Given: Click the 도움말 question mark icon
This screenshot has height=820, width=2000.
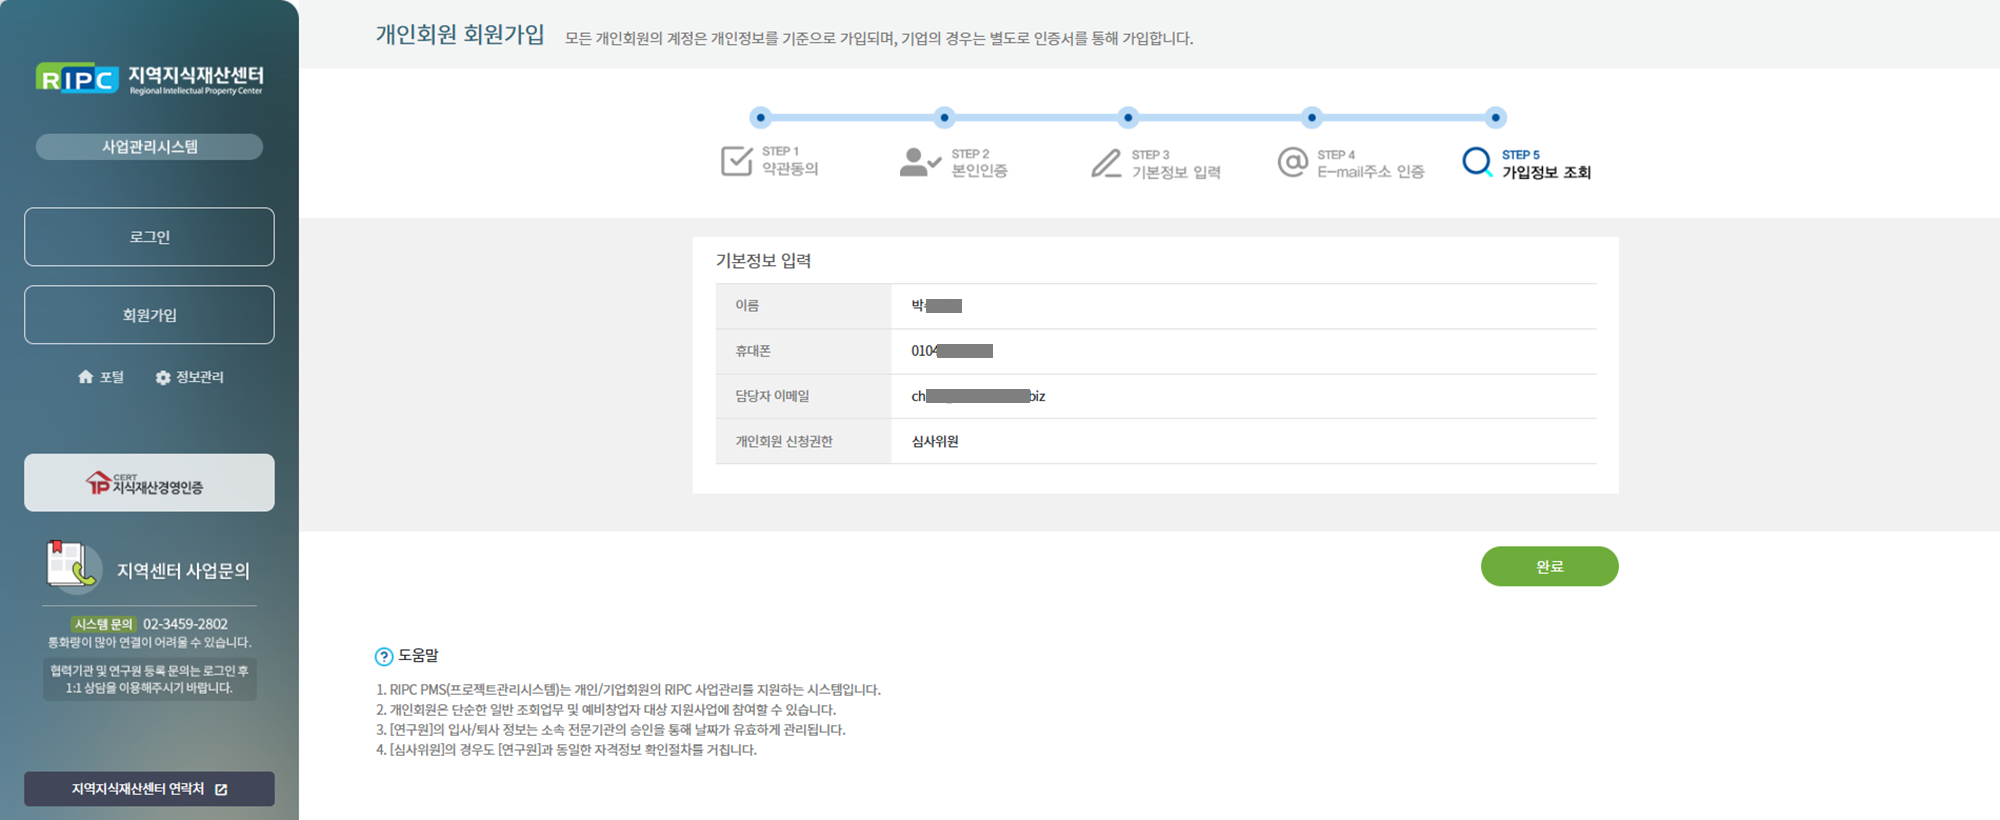Looking at the screenshot, I should [384, 657].
